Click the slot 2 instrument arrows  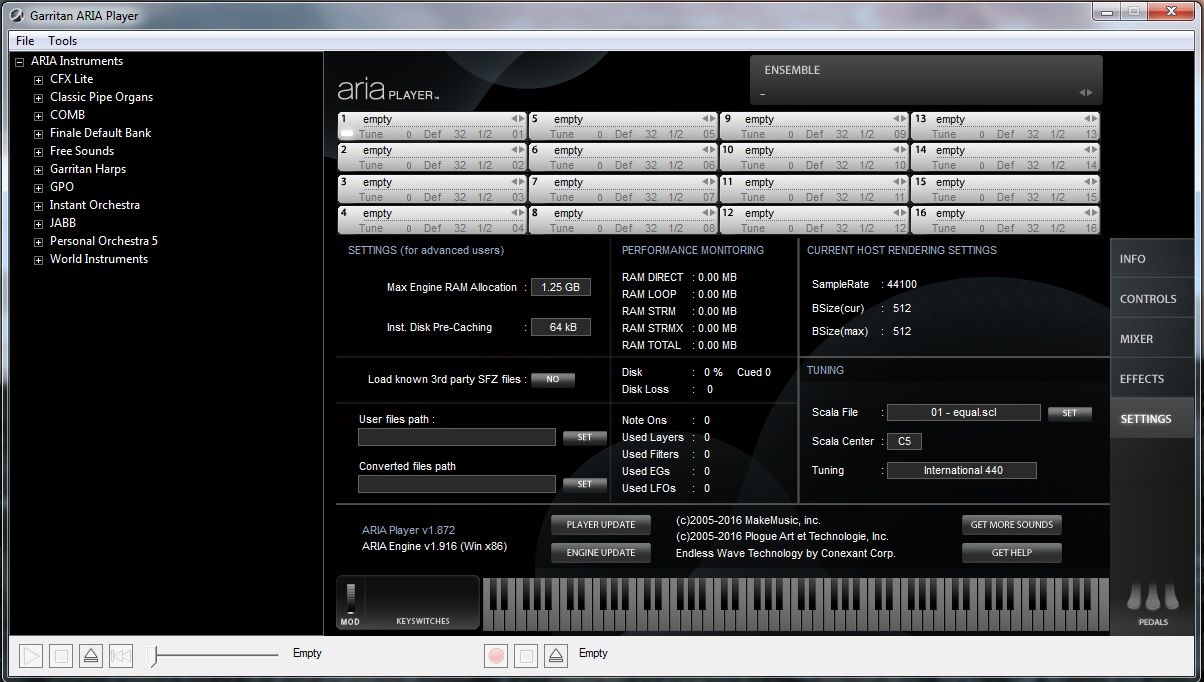click(x=517, y=150)
